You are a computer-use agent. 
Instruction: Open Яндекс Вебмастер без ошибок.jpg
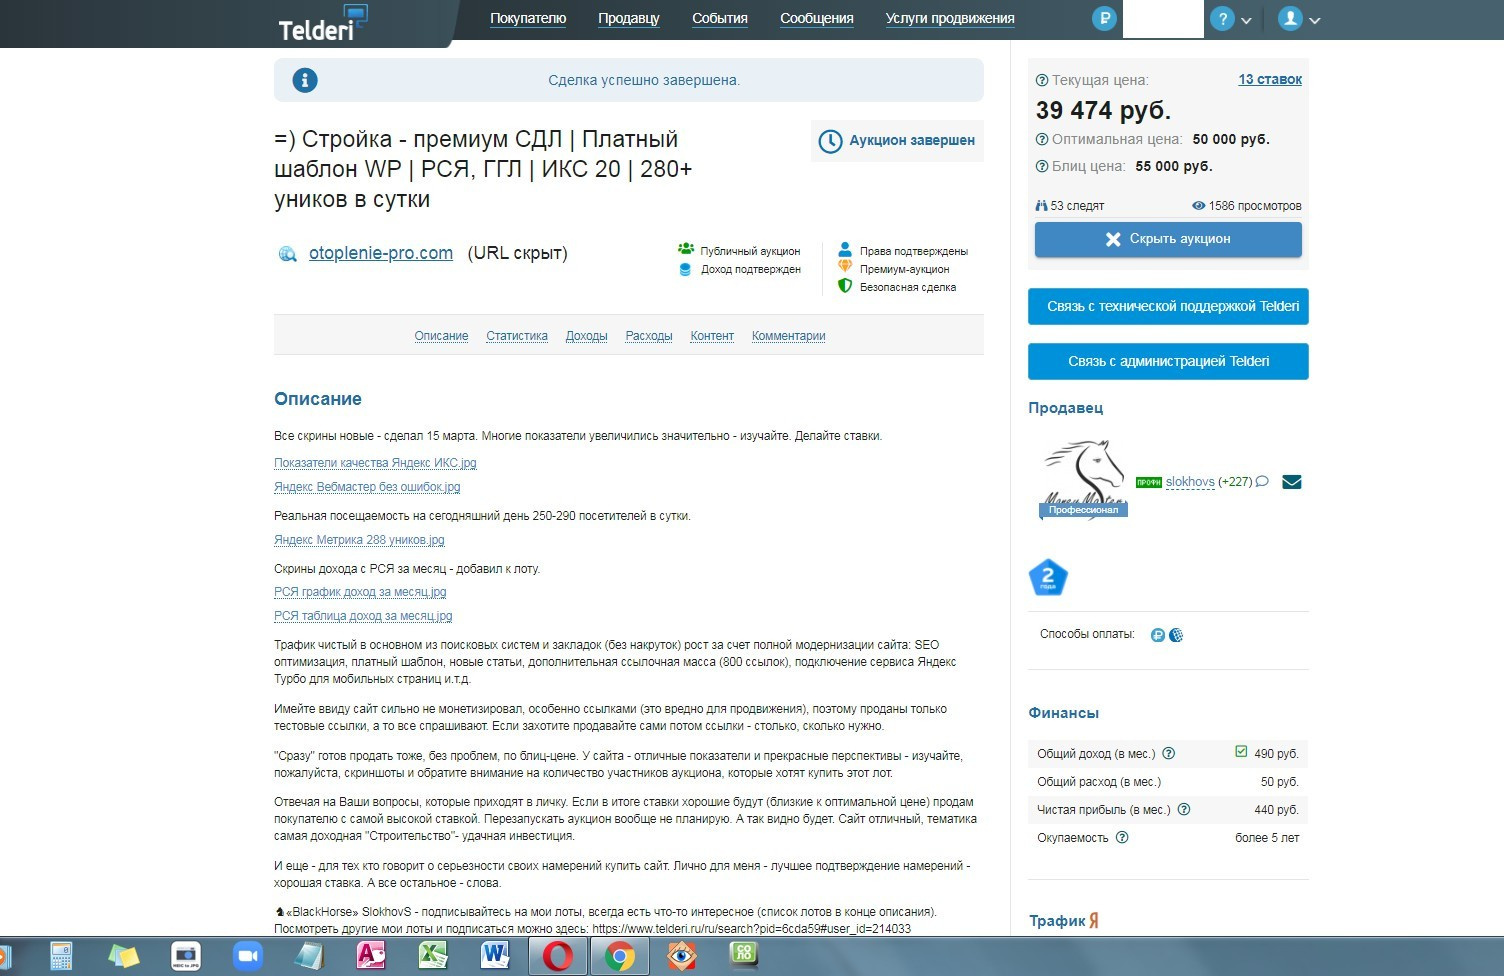(367, 487)
